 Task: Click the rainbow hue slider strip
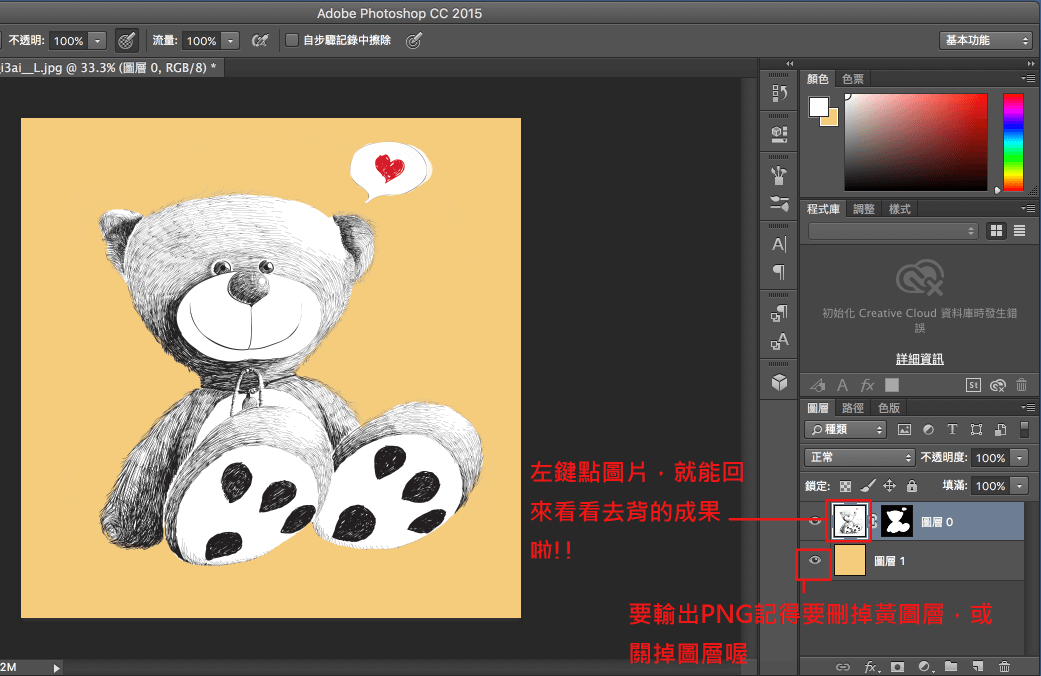pyautogui.click(x=1013, y=140)
